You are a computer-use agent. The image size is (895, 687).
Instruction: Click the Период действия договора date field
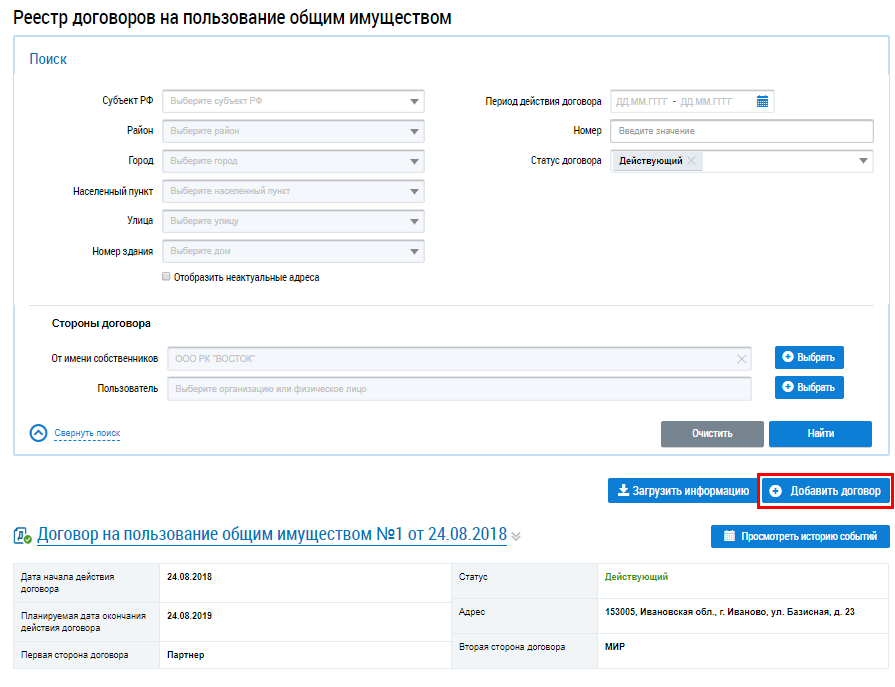[692, 102]
